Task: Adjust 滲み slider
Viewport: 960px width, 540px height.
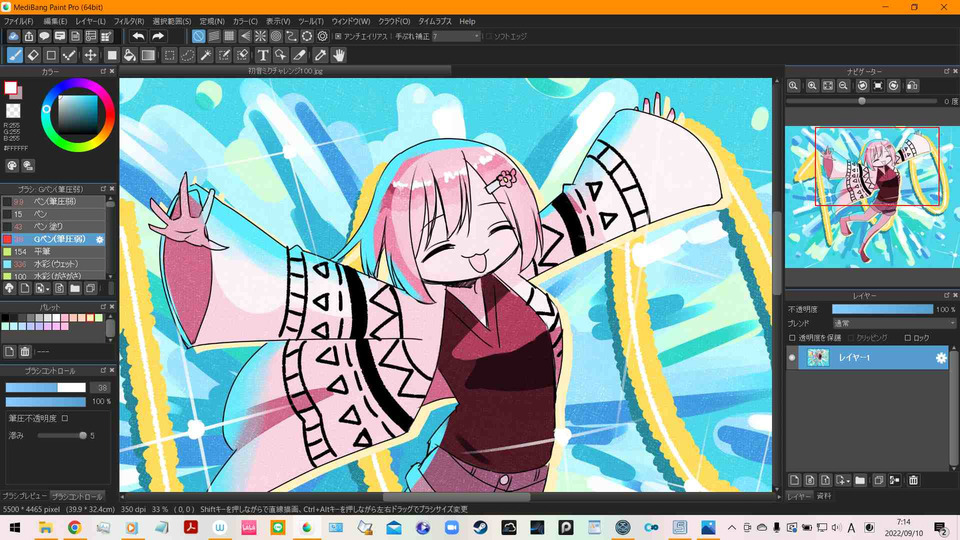Action: coord(62,435)
